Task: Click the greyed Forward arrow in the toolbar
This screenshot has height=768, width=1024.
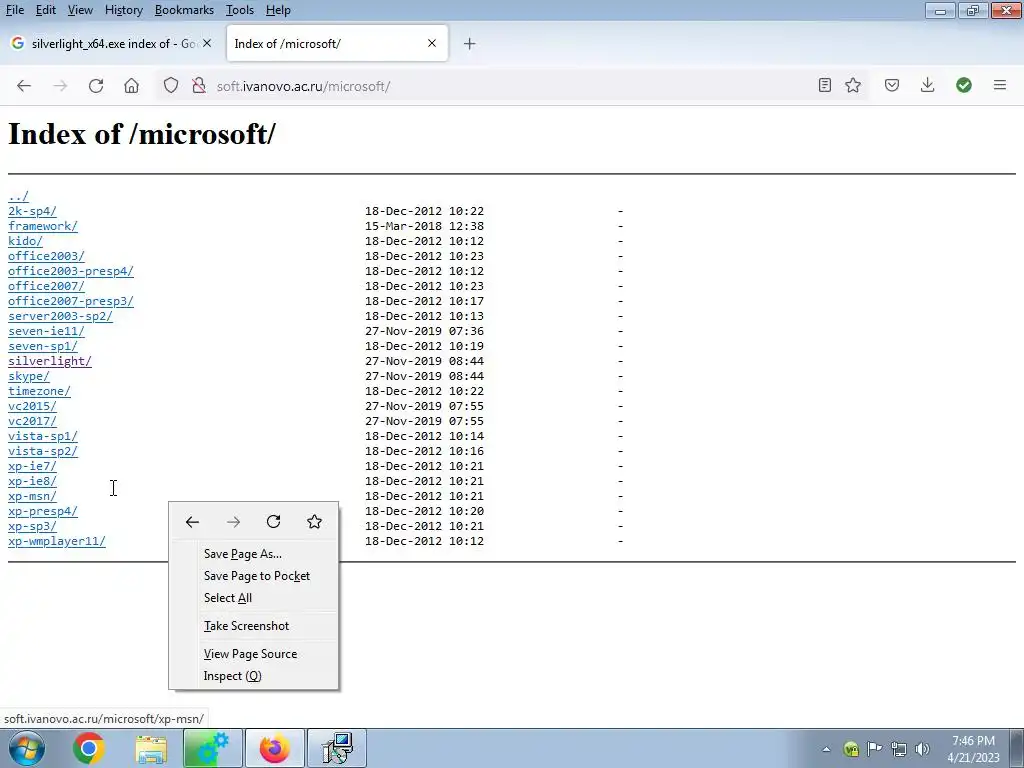Action: [x=60, y=86]
